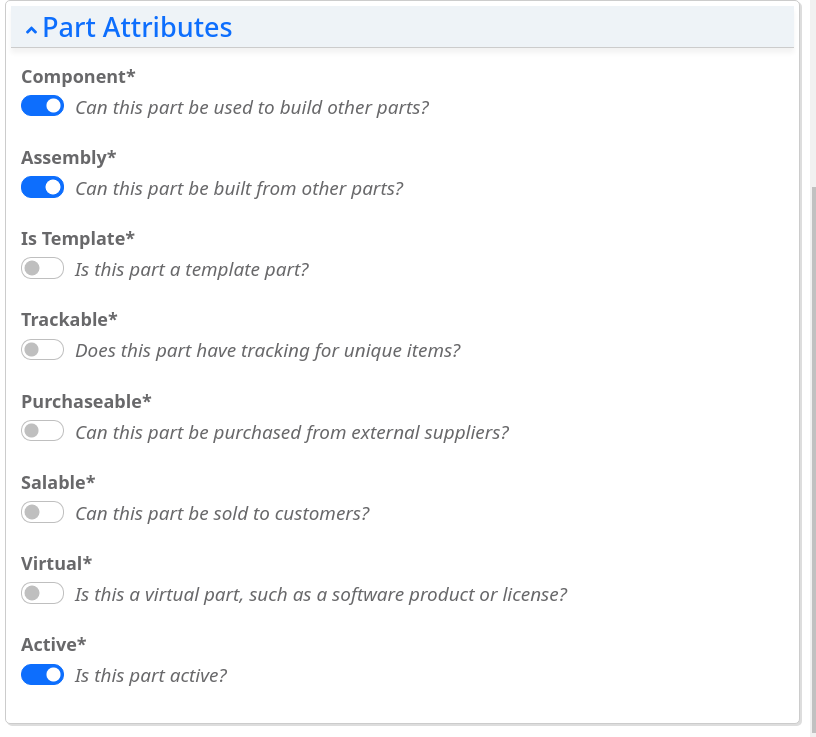The height and width of the screenshot is (737, 816).
Task: Click the Virtual helper description text
Action: click(x=320, y=594)
